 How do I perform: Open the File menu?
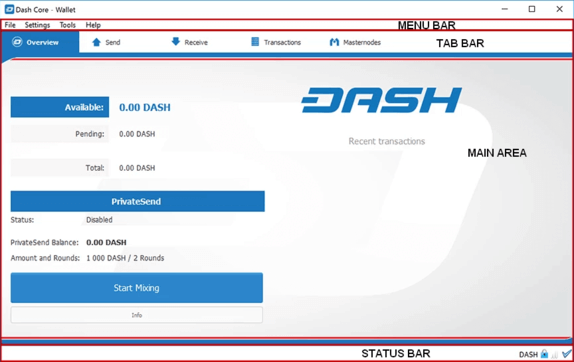pos(10,25)
